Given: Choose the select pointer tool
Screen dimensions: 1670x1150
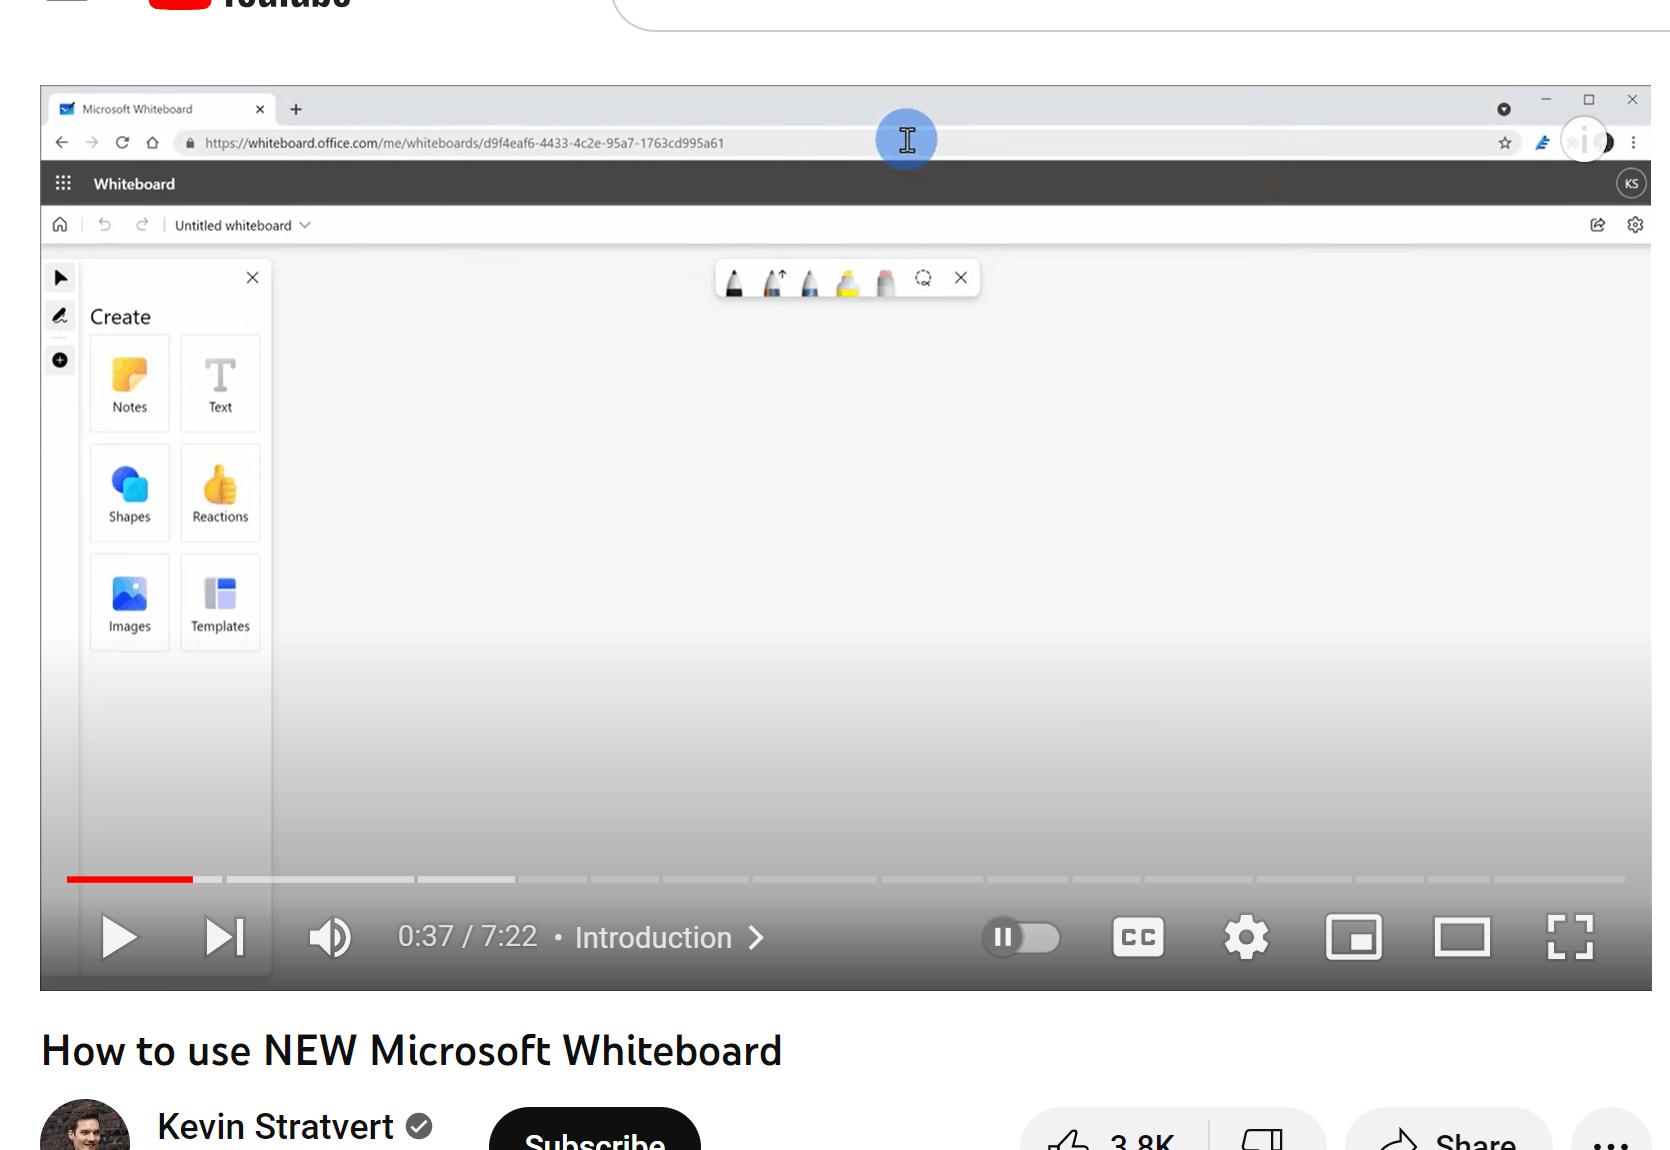Looking at the screenshot, I should pos(61,278).
